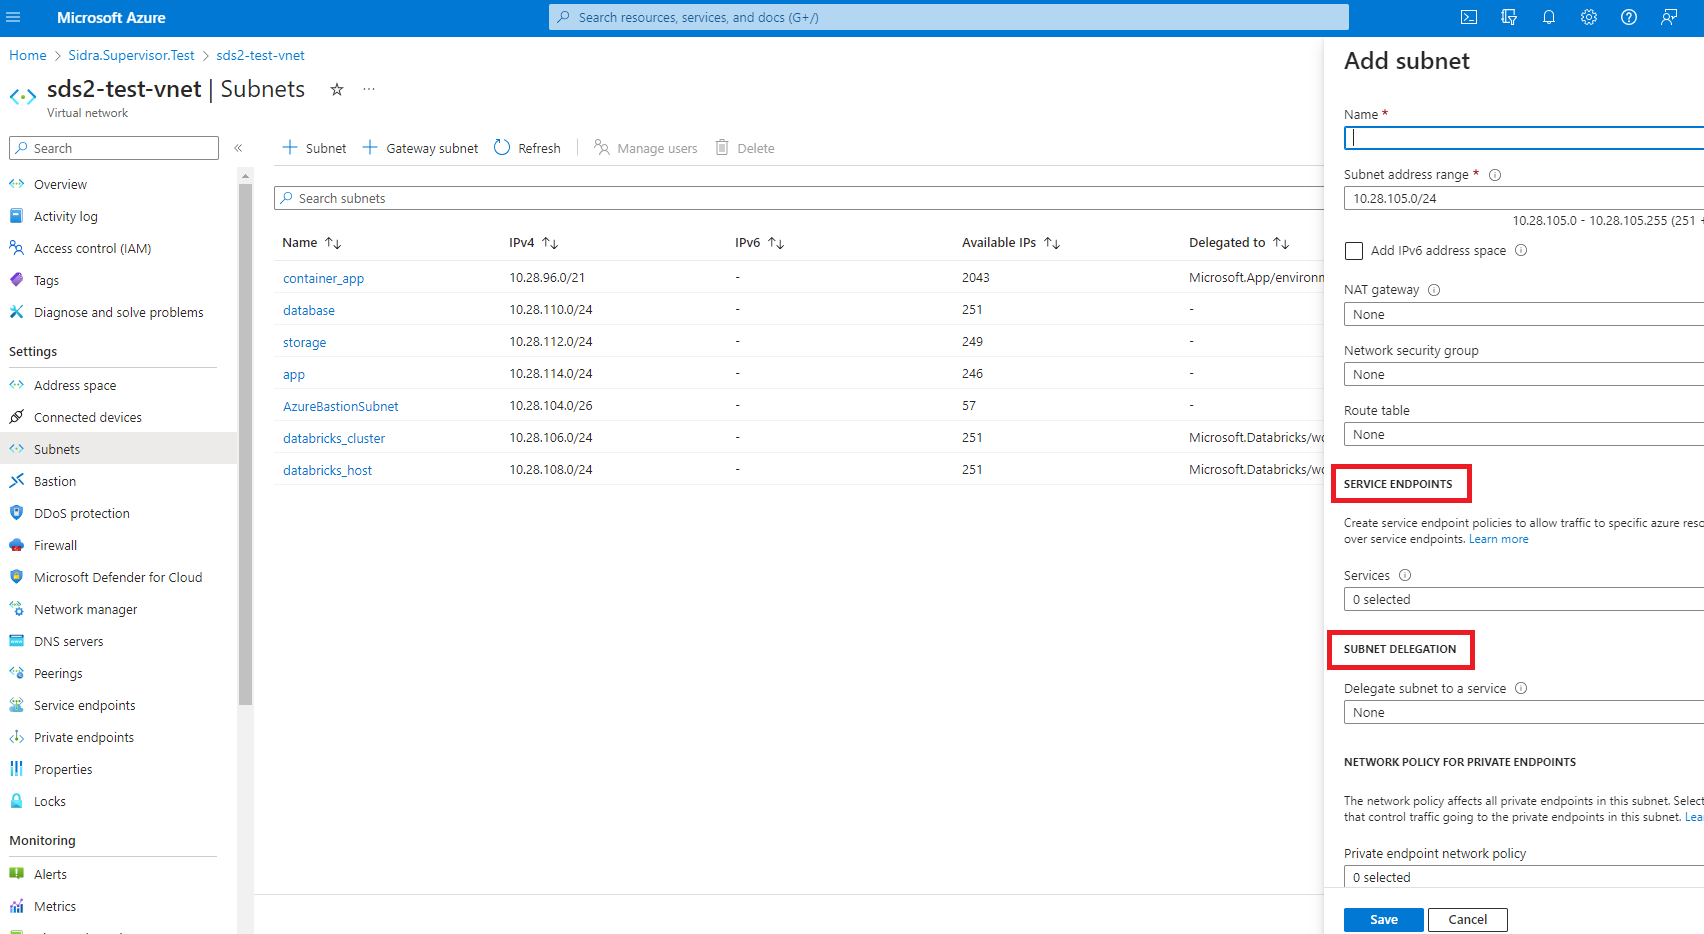
Task: Favorite the resource with star icon
Action: point(337,90)
